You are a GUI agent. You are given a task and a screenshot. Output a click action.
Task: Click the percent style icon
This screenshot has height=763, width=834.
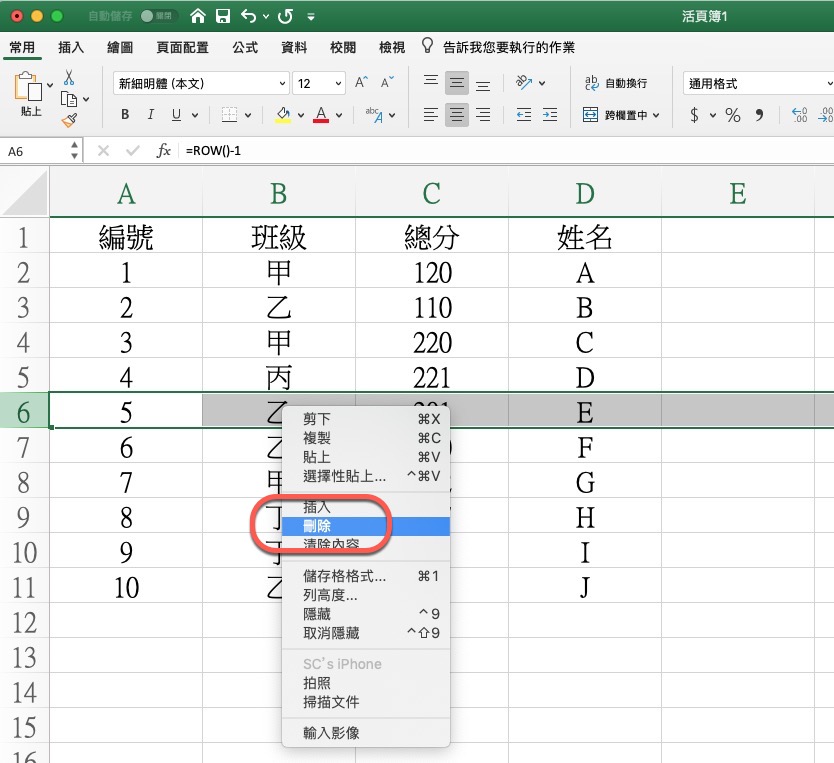coord(733,115)
